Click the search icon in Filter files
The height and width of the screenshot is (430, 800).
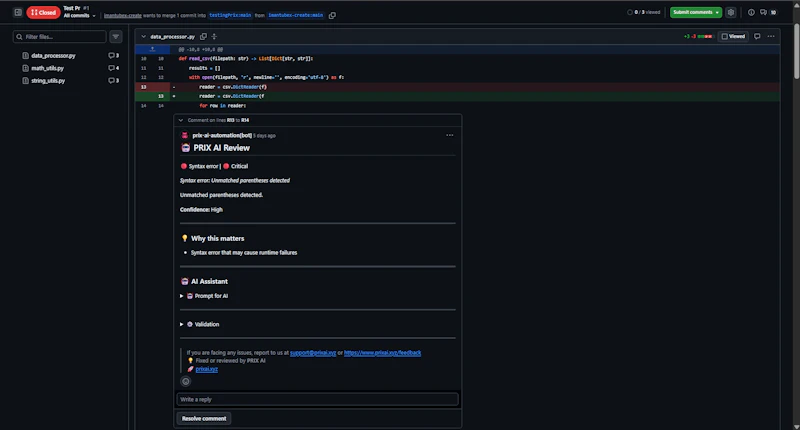[x=19, y=37]
